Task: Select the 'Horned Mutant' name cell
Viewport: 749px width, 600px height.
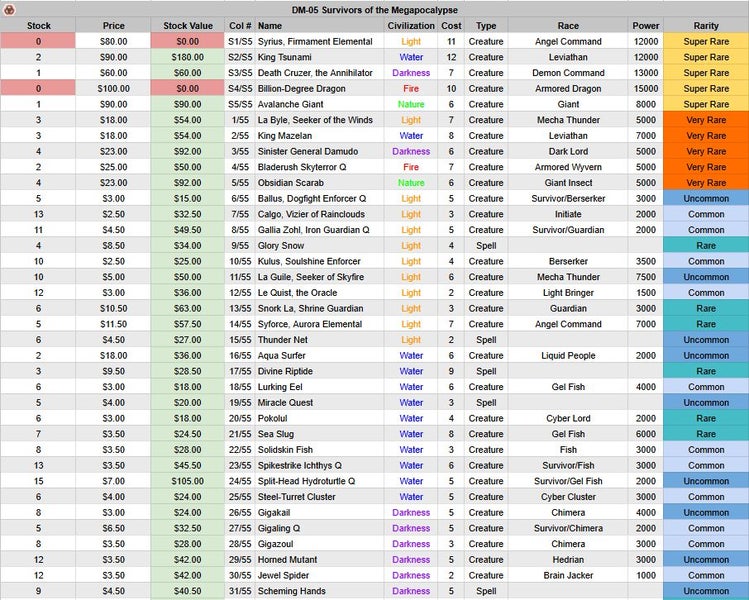Action: [320, 560]
